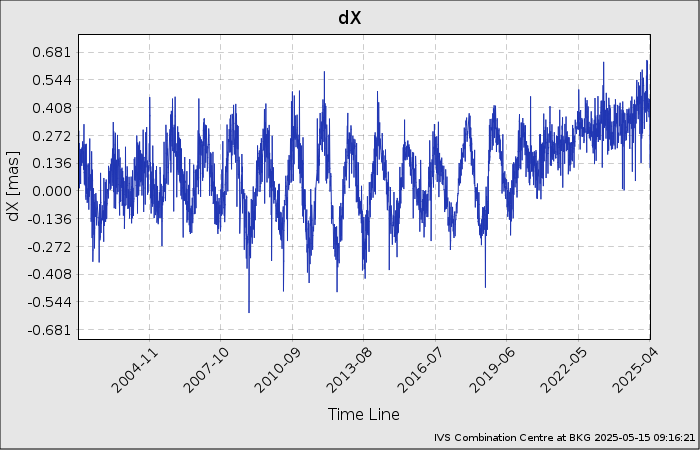Click the 0.544 y-axis tick label

point(51,80)
